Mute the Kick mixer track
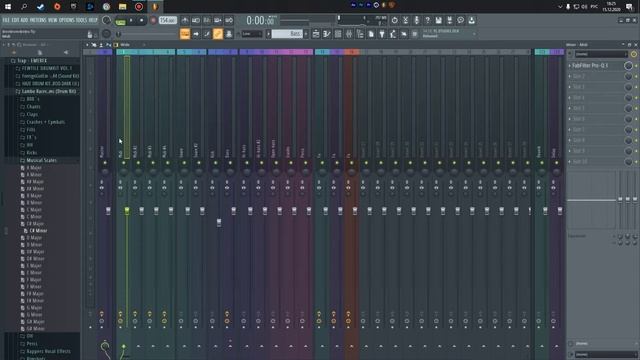Screen dimensions: 640x360 point(216,163)
